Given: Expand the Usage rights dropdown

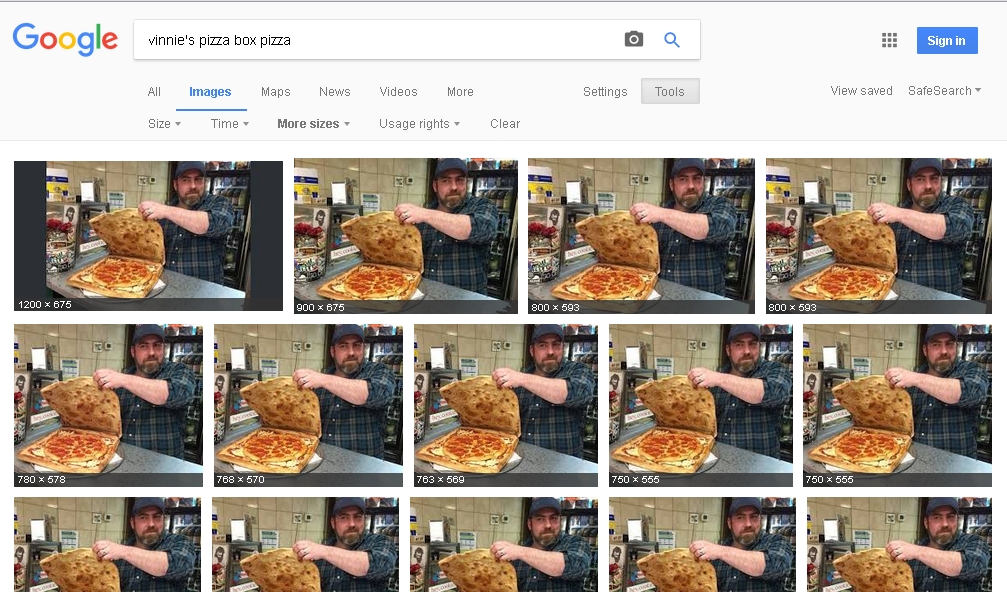Looking at the screenshot, I should pos(419,123).
